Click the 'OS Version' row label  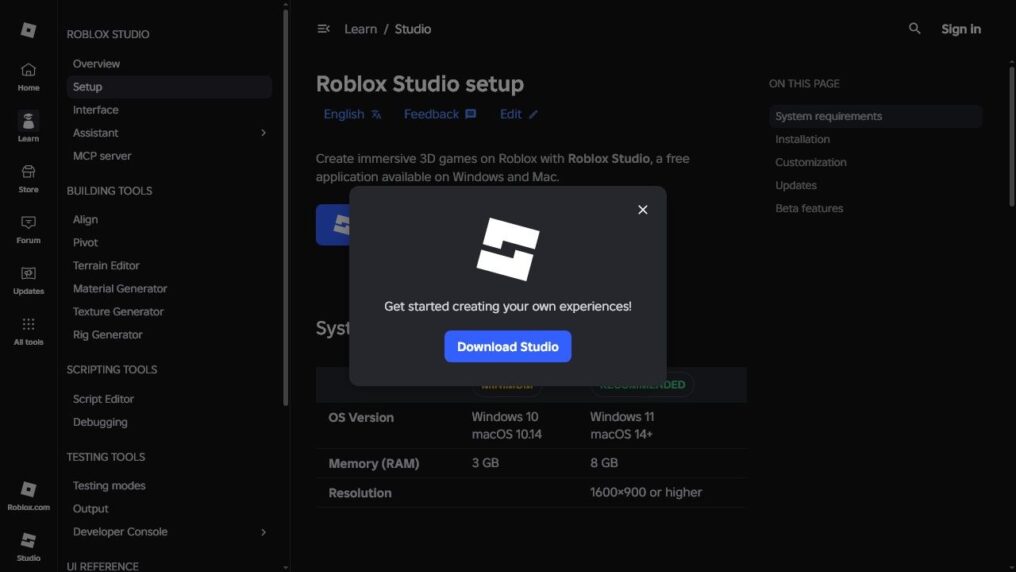pos(361,418)
